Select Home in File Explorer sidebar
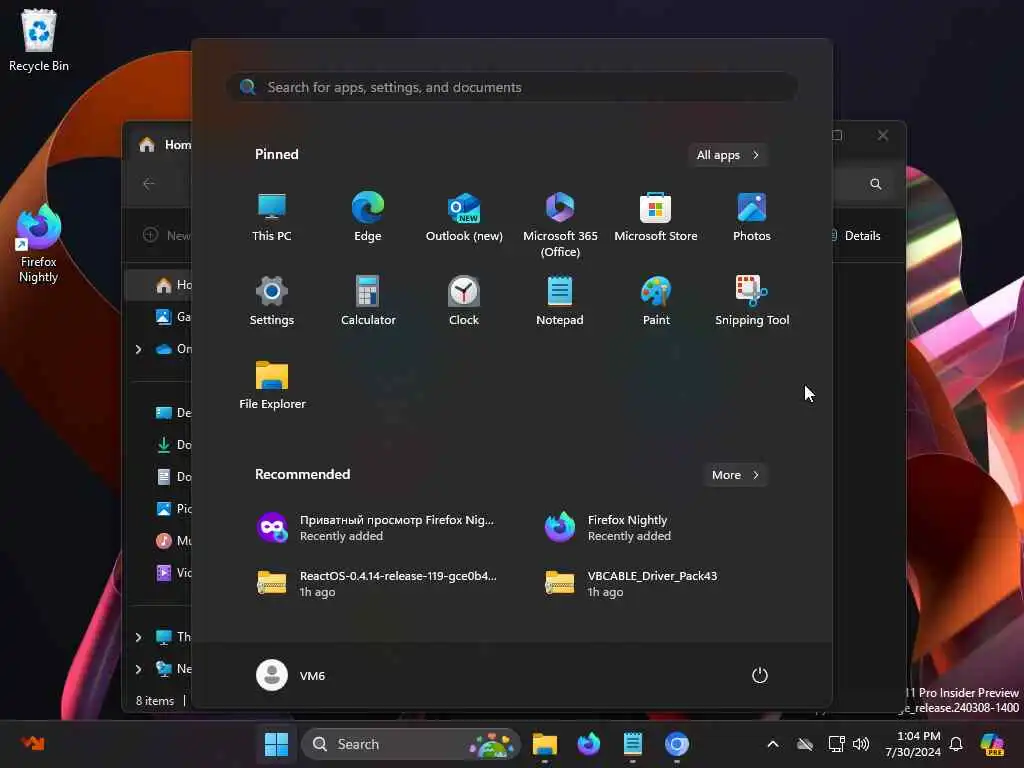Viewport: 1024px width, 768px height. pos(173,285)
